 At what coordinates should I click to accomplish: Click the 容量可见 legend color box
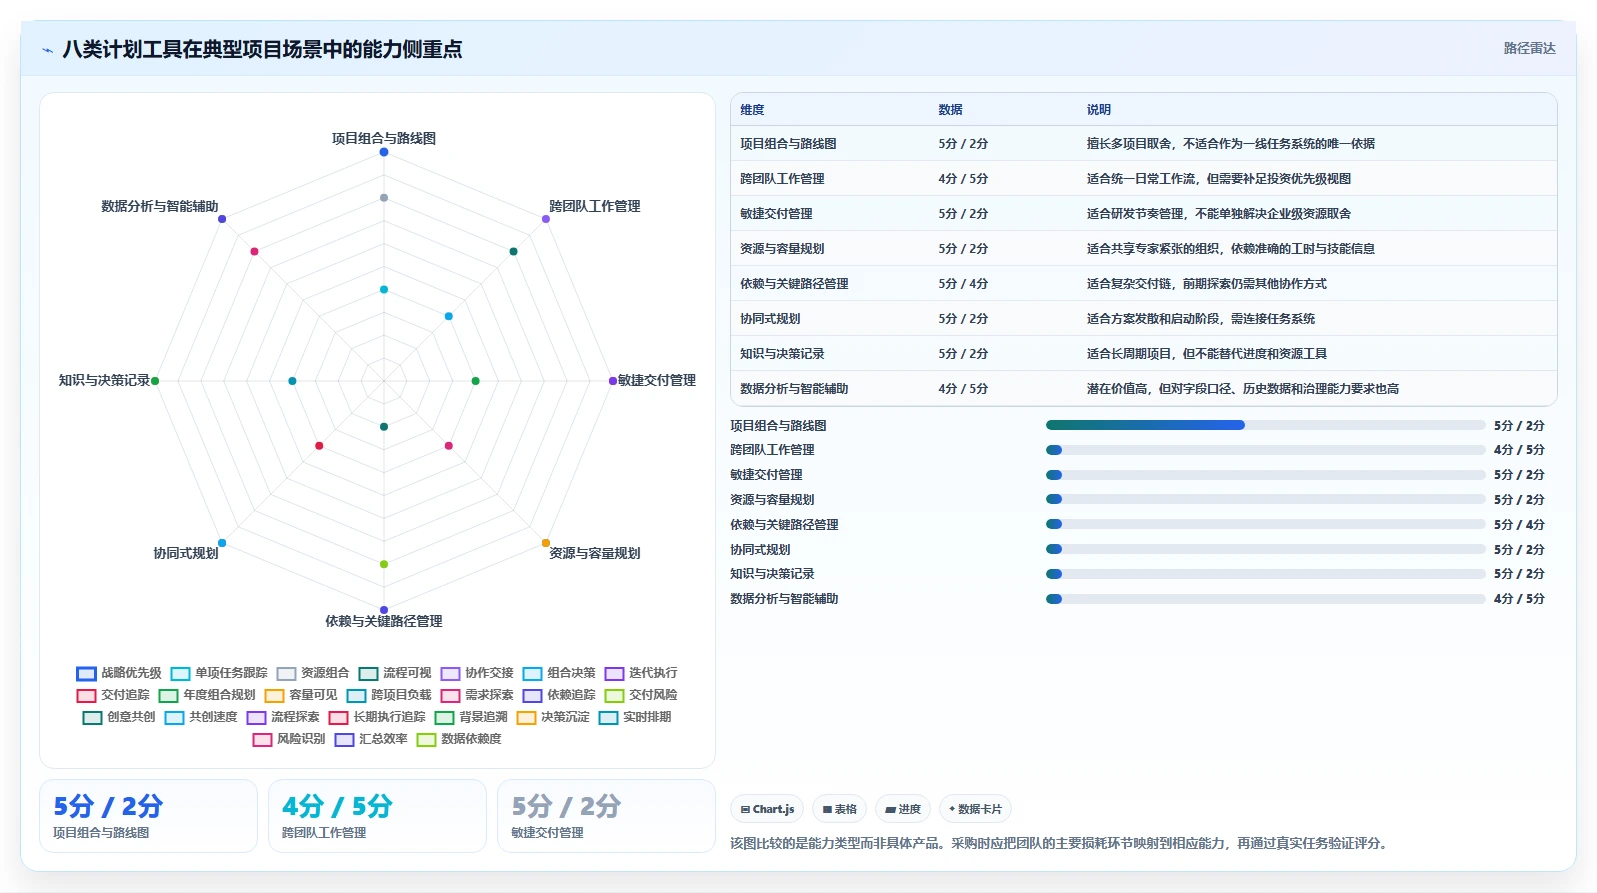click(x=274, y=695)
